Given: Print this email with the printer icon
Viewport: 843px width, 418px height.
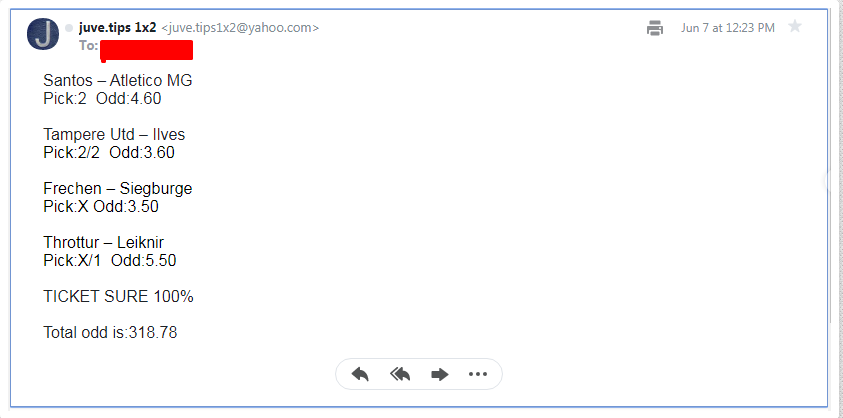Looking at the screenshot, I should 654,27.
